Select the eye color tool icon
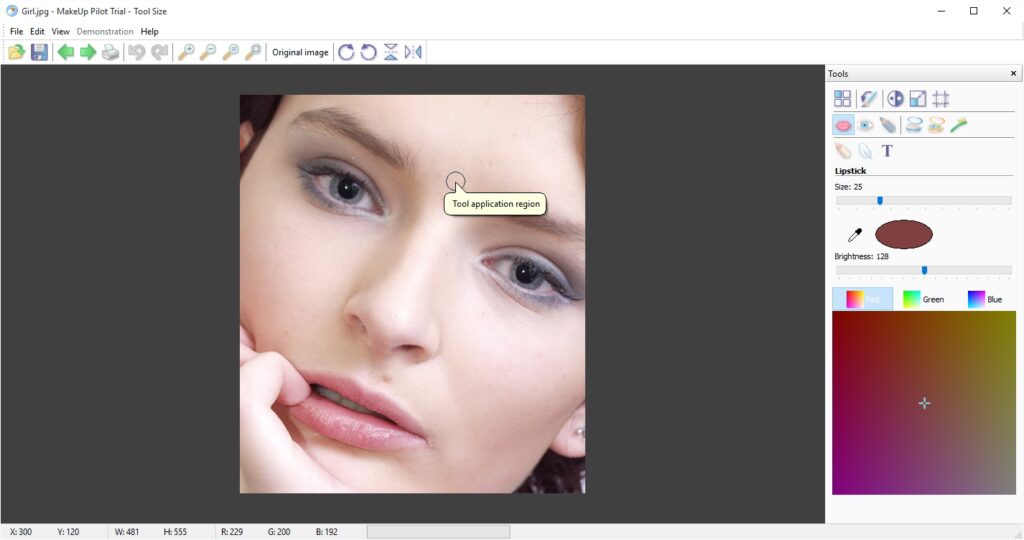This screenshot has width=1024, height=540. 866,125
